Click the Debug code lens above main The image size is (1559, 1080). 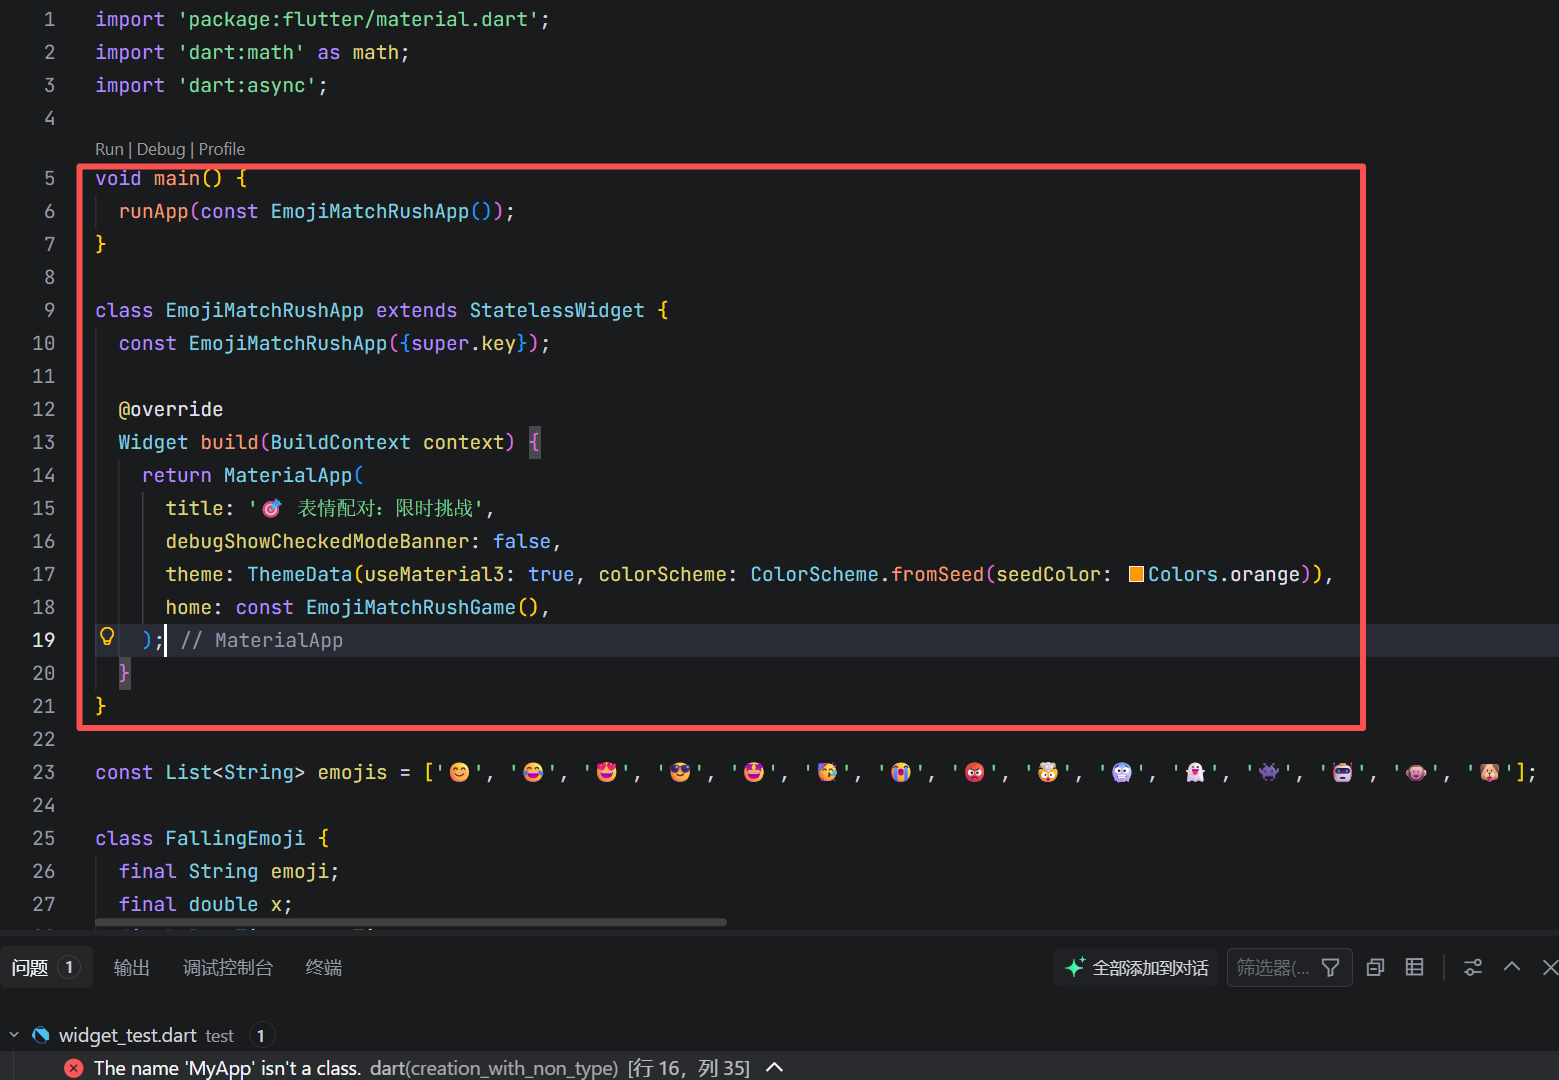click(161, 149)
